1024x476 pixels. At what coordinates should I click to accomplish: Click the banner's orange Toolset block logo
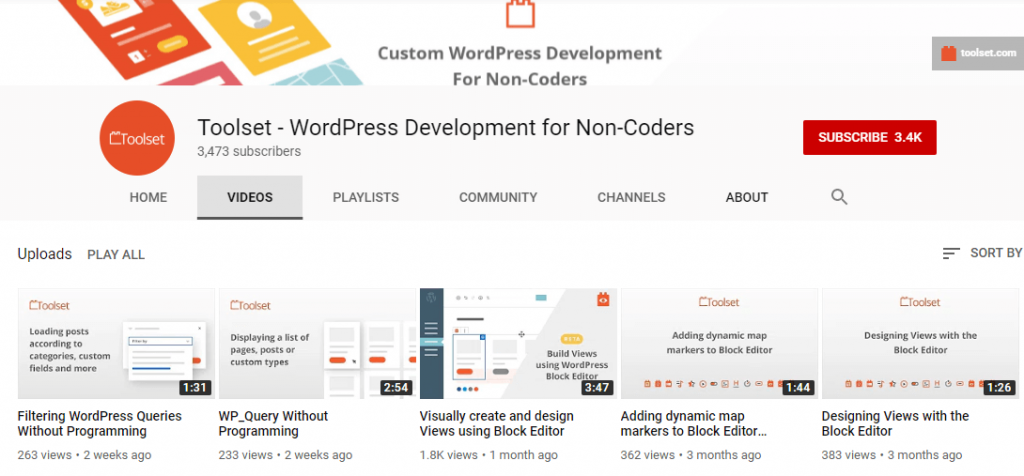click(x=520, y=14)
